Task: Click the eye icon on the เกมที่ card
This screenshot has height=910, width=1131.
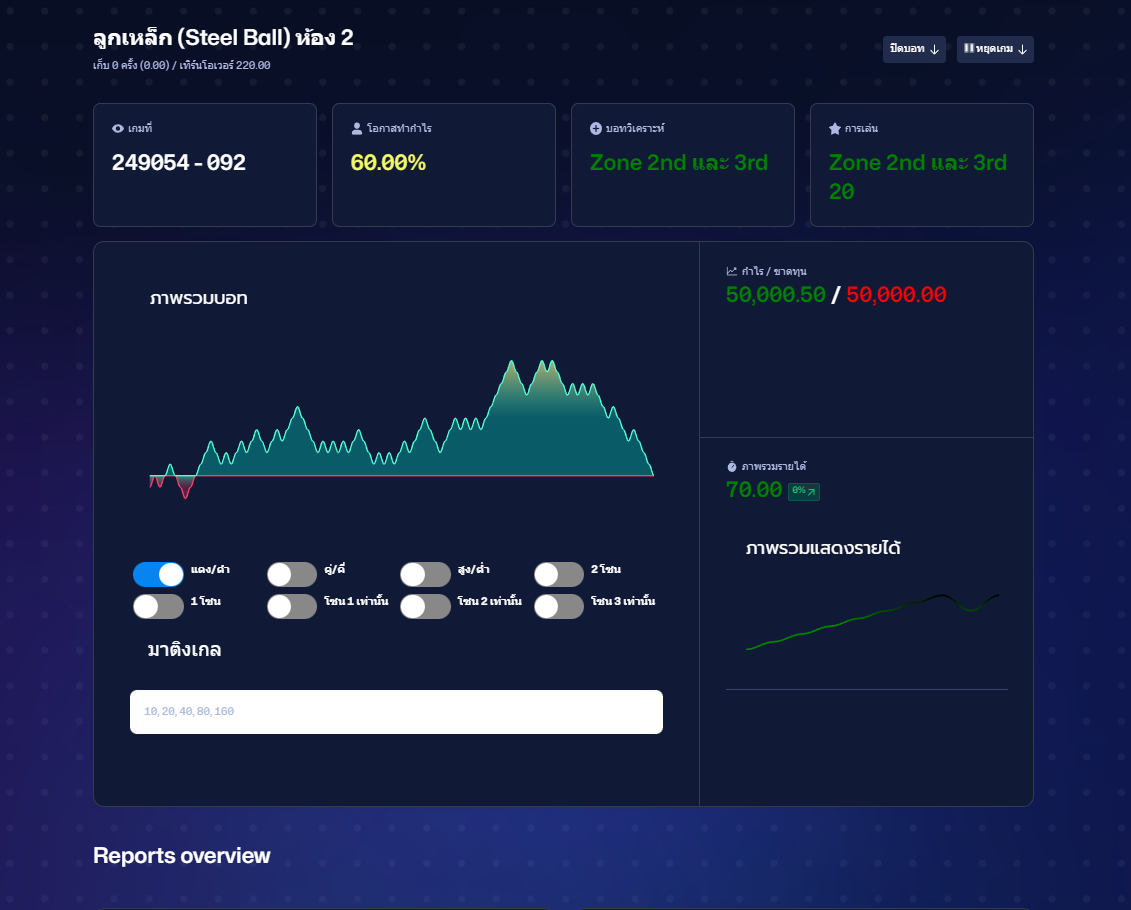Action: click(120, 128)
